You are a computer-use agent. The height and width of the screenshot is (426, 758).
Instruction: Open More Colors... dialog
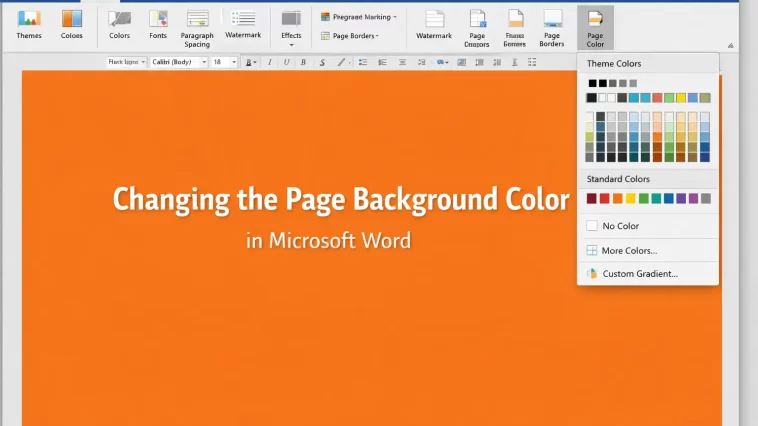click(x=648, y=250)
